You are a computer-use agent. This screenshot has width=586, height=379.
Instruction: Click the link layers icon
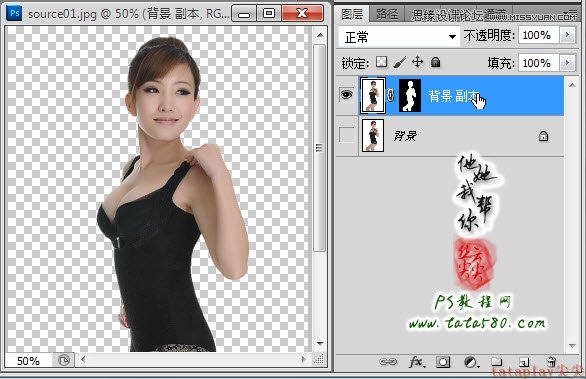pos(388,362)
